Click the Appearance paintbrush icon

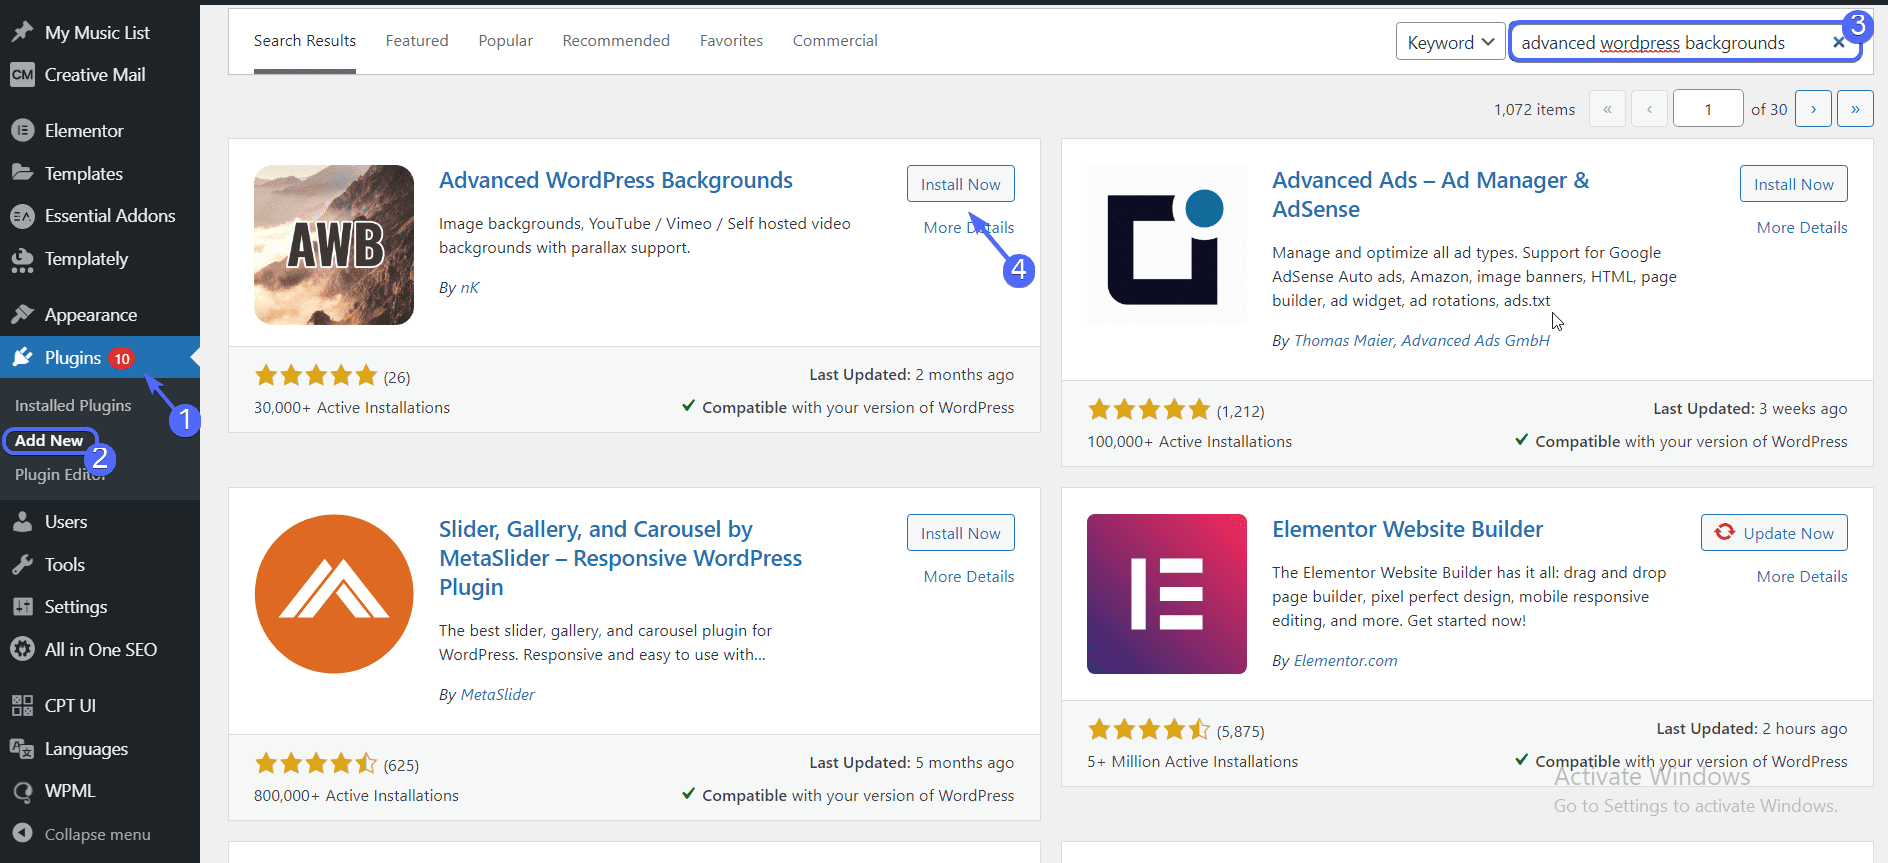tap(22, 315)
